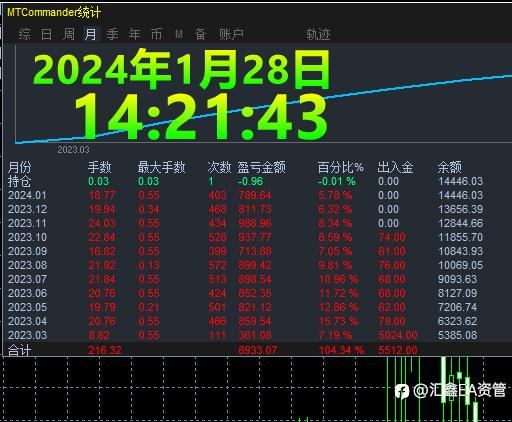Screen dimensions: 512x422
Task: Click balance value 10069.05
Action: tap(460, 265)
